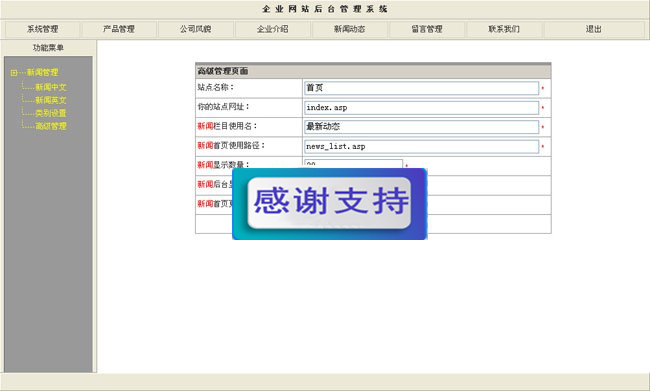The image size is (650, 391).
Task: Open the 联系我们 menu
Action: (x=504, y=29)
